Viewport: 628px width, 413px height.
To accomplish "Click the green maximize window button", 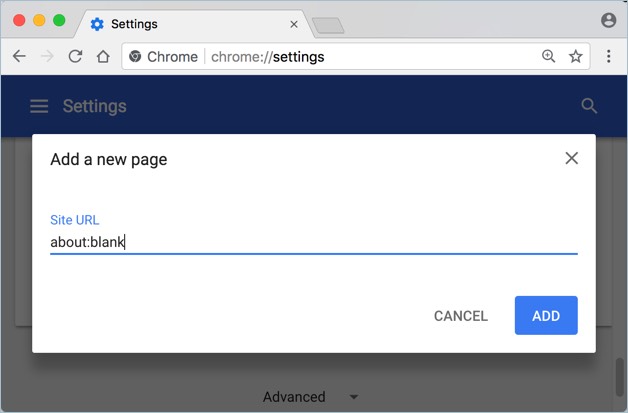I will [59, 20].
